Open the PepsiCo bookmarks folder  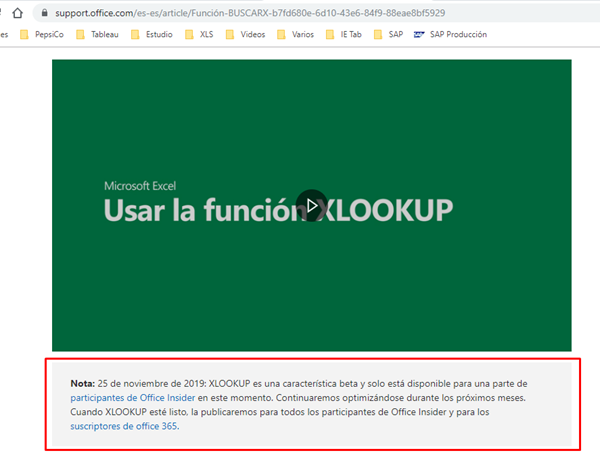click(x=42, y=34)
